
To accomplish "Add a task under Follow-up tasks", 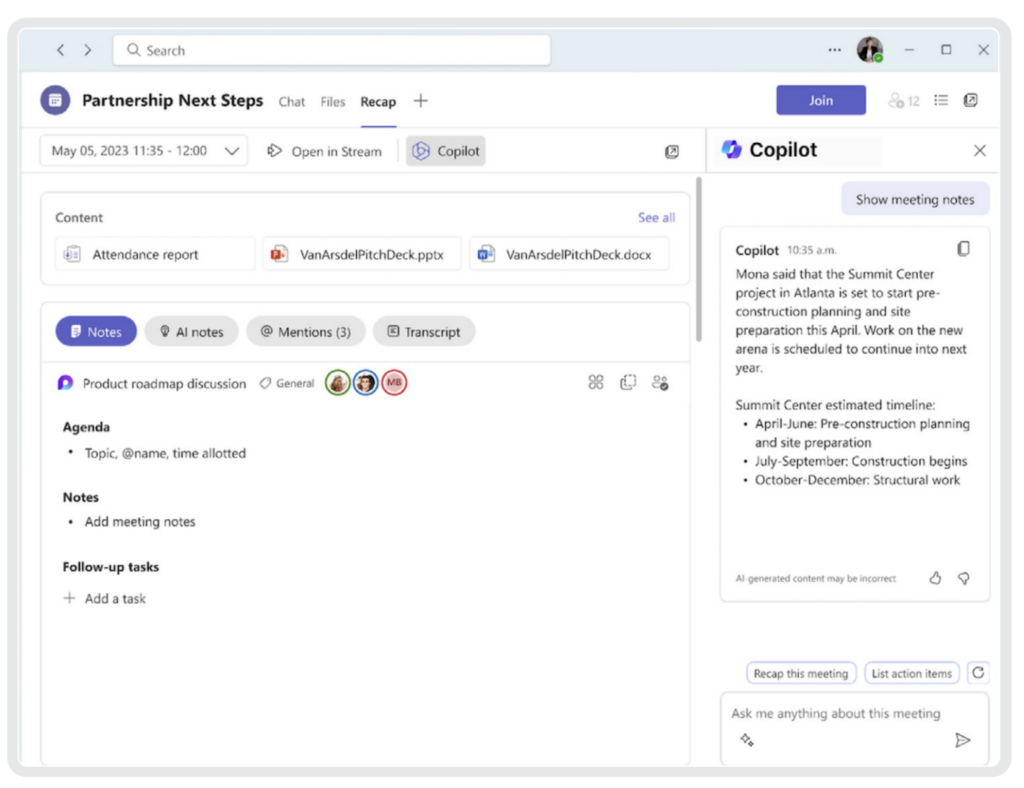I will tap(104, 598).
